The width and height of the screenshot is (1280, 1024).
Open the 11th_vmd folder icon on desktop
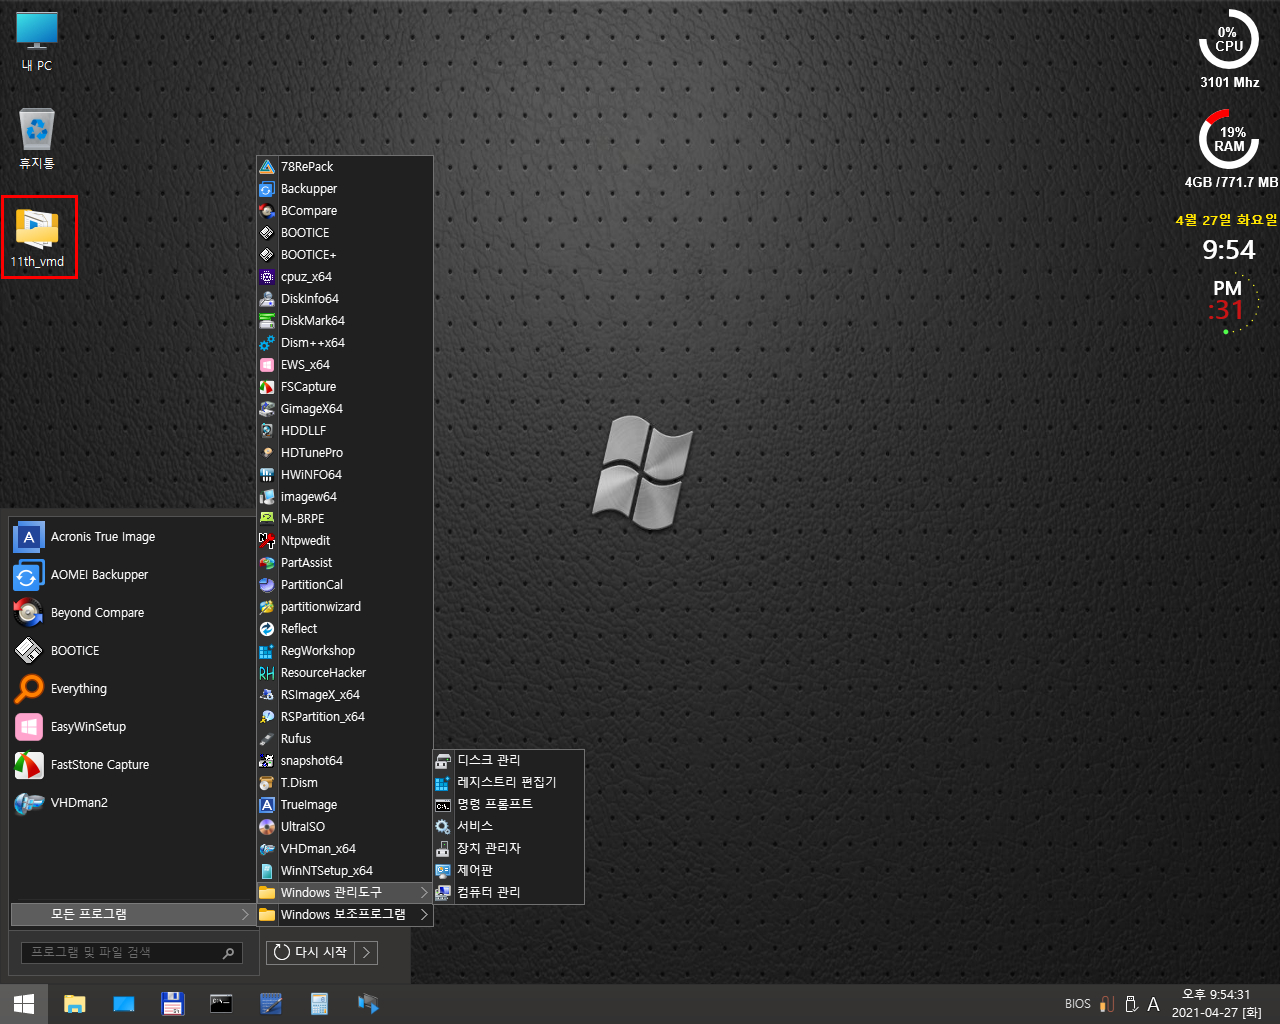[38, 238]
